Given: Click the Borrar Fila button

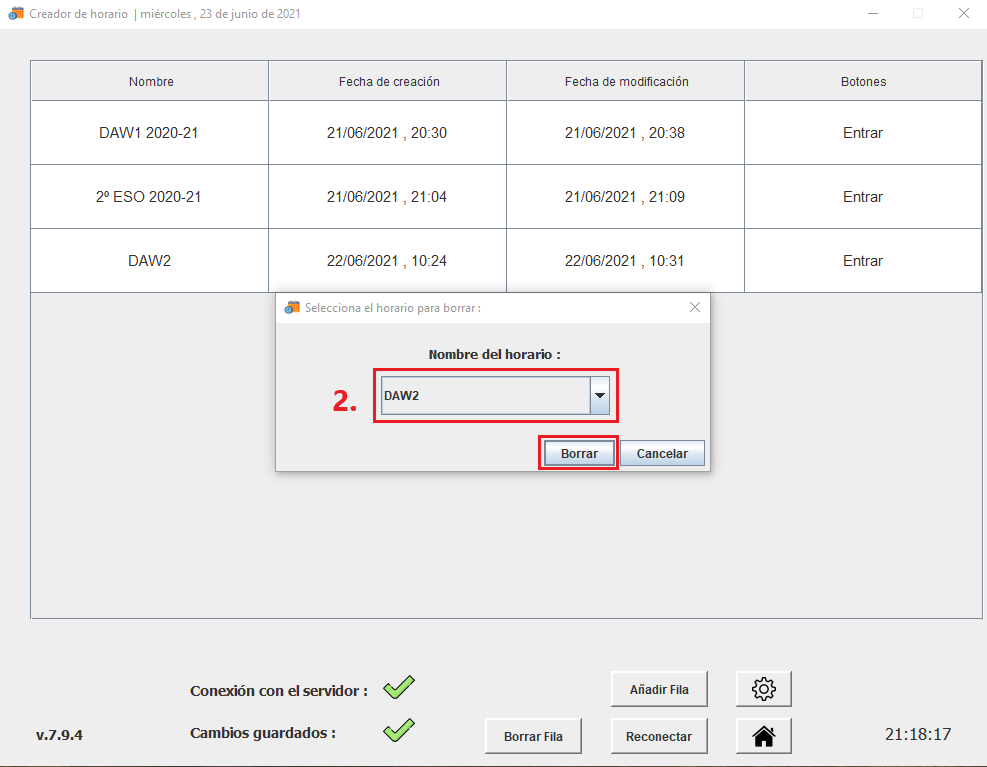Looking at the screenshot, I should [533, 736].
